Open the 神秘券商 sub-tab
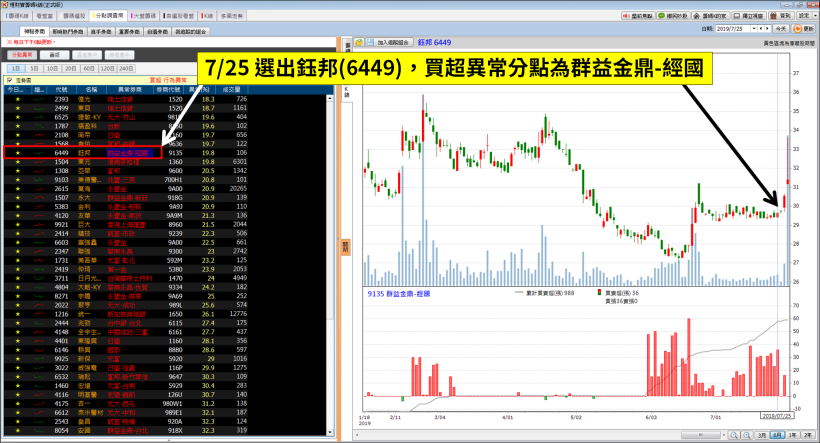 pyautogui.click(x=35, y=31)
